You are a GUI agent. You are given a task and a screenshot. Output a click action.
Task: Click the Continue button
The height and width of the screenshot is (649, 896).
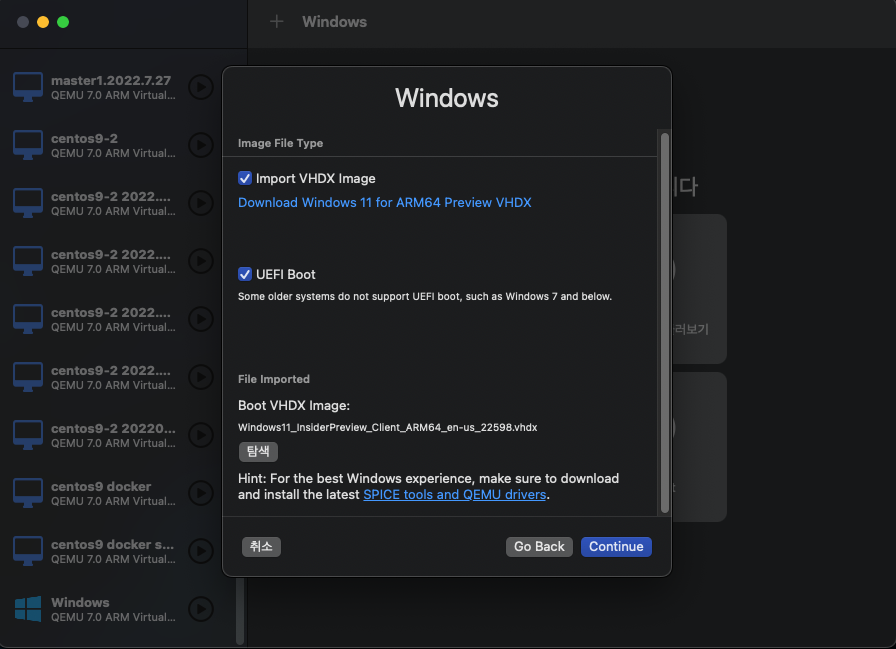pos(616,547)
